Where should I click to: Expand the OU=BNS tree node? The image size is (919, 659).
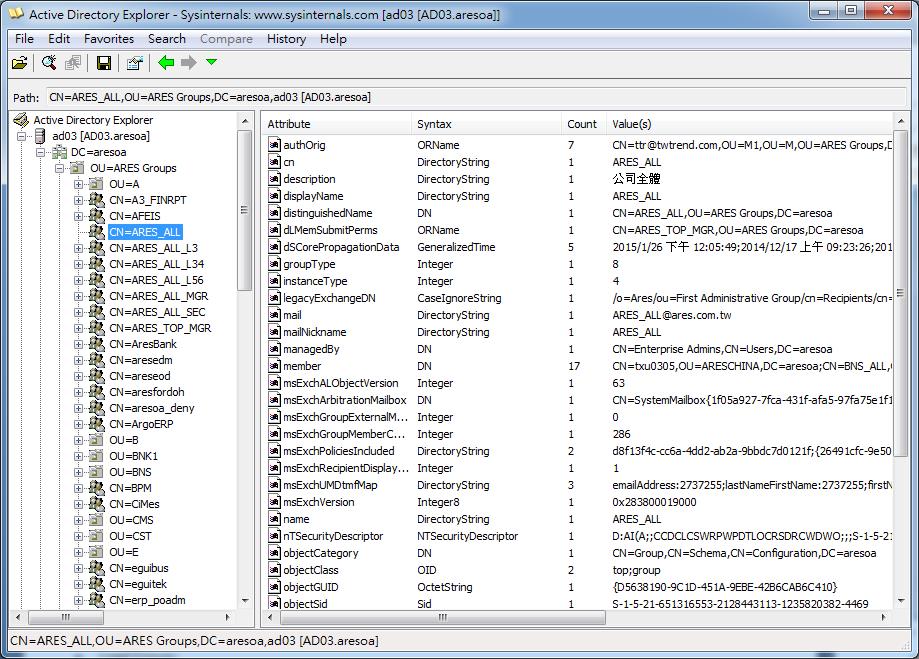pyautogui.click(x=78, y=472)
